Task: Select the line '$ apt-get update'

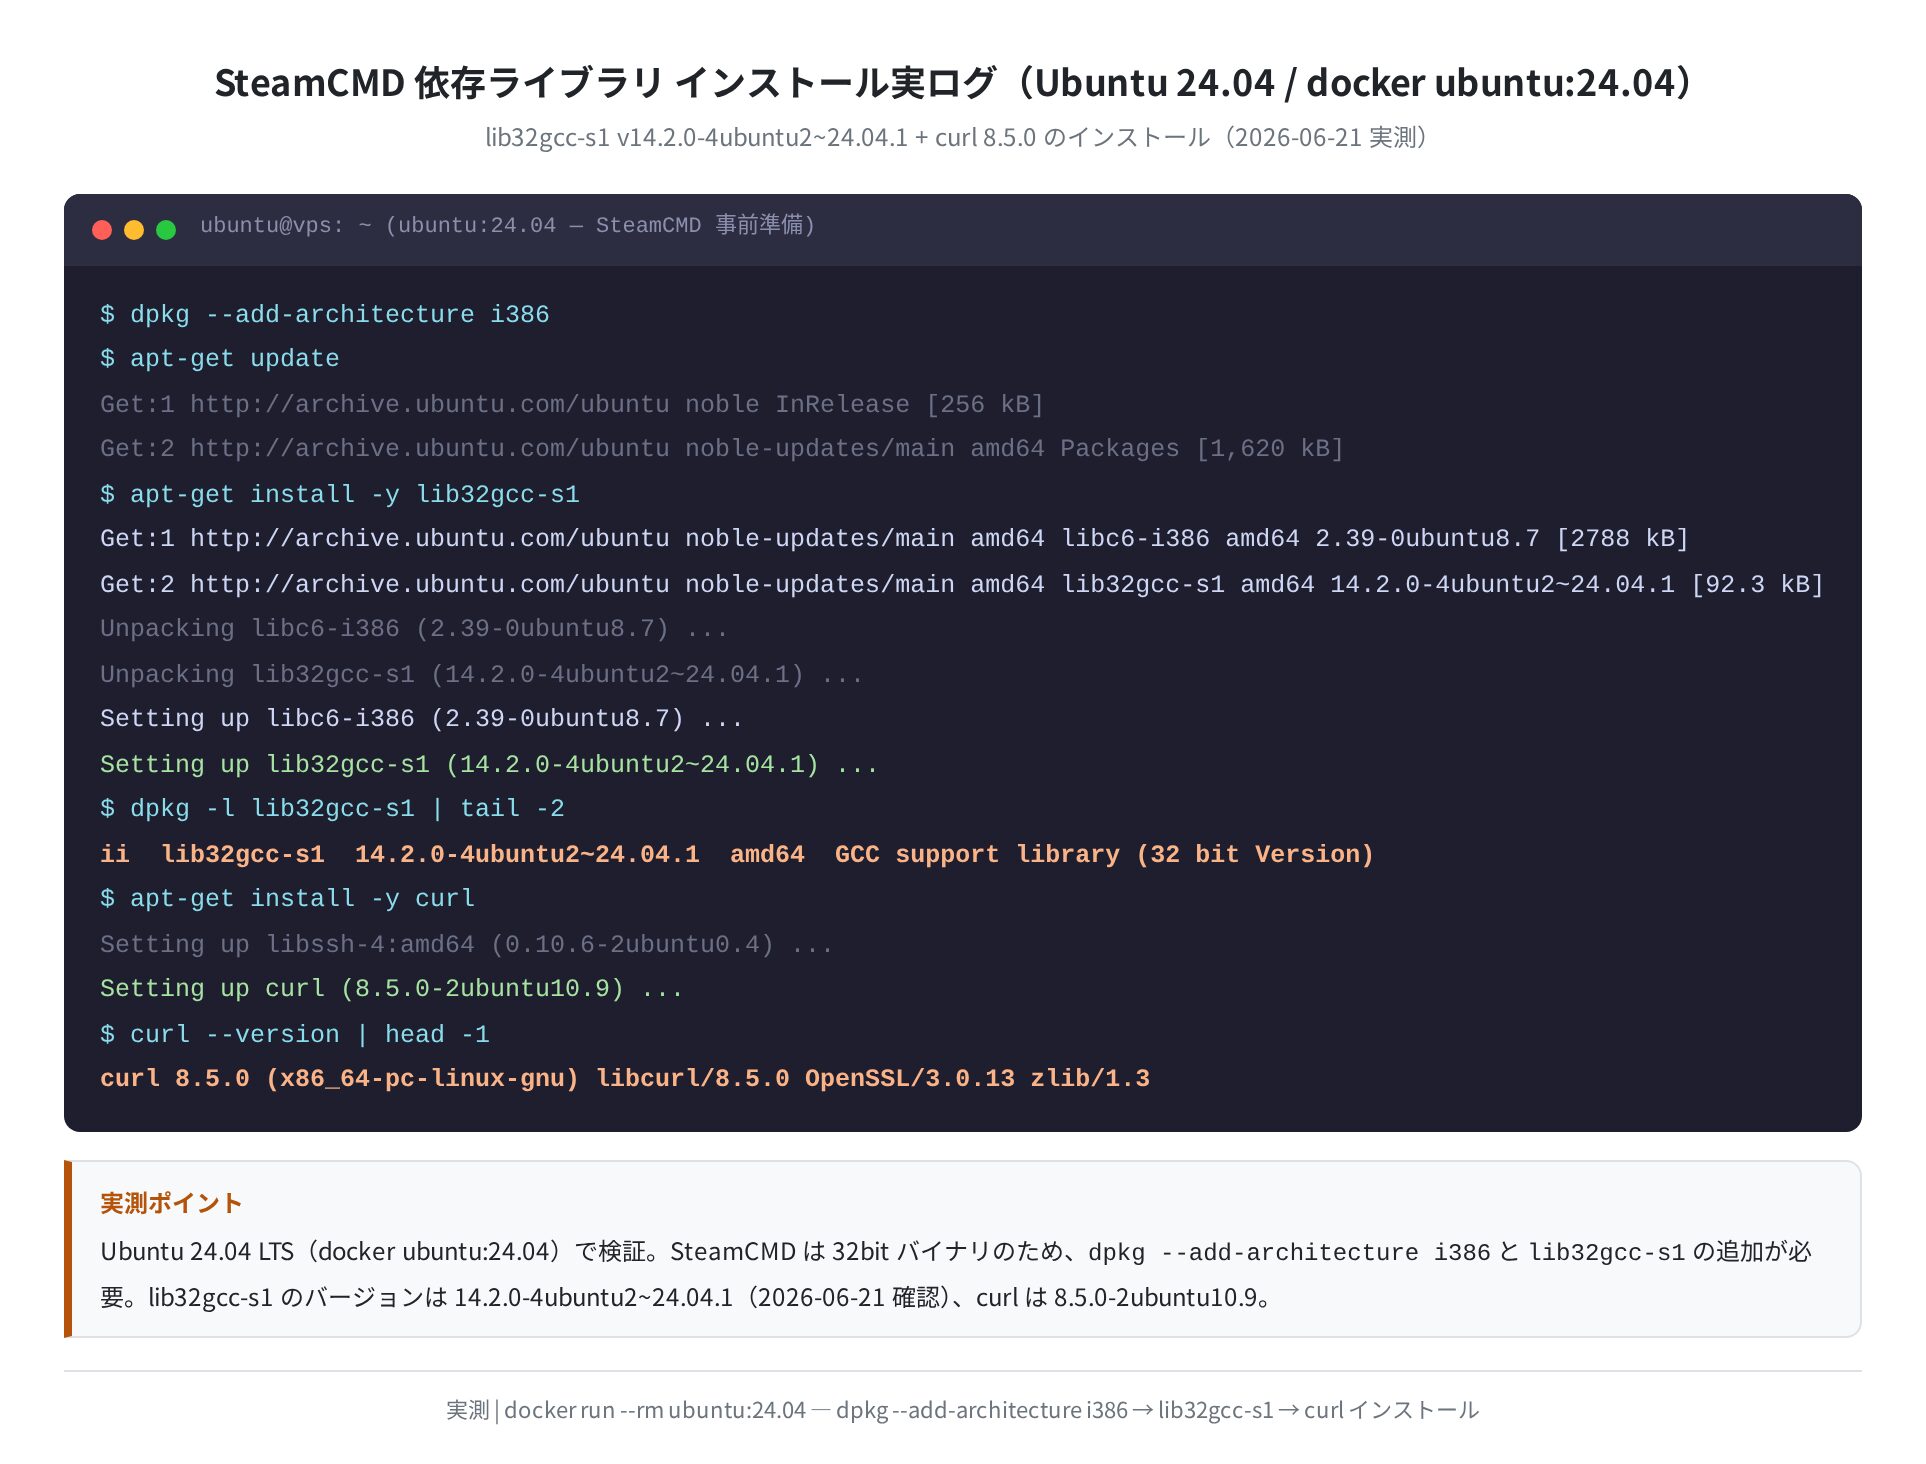Action: pyautogui.click(x=220, y=359)
